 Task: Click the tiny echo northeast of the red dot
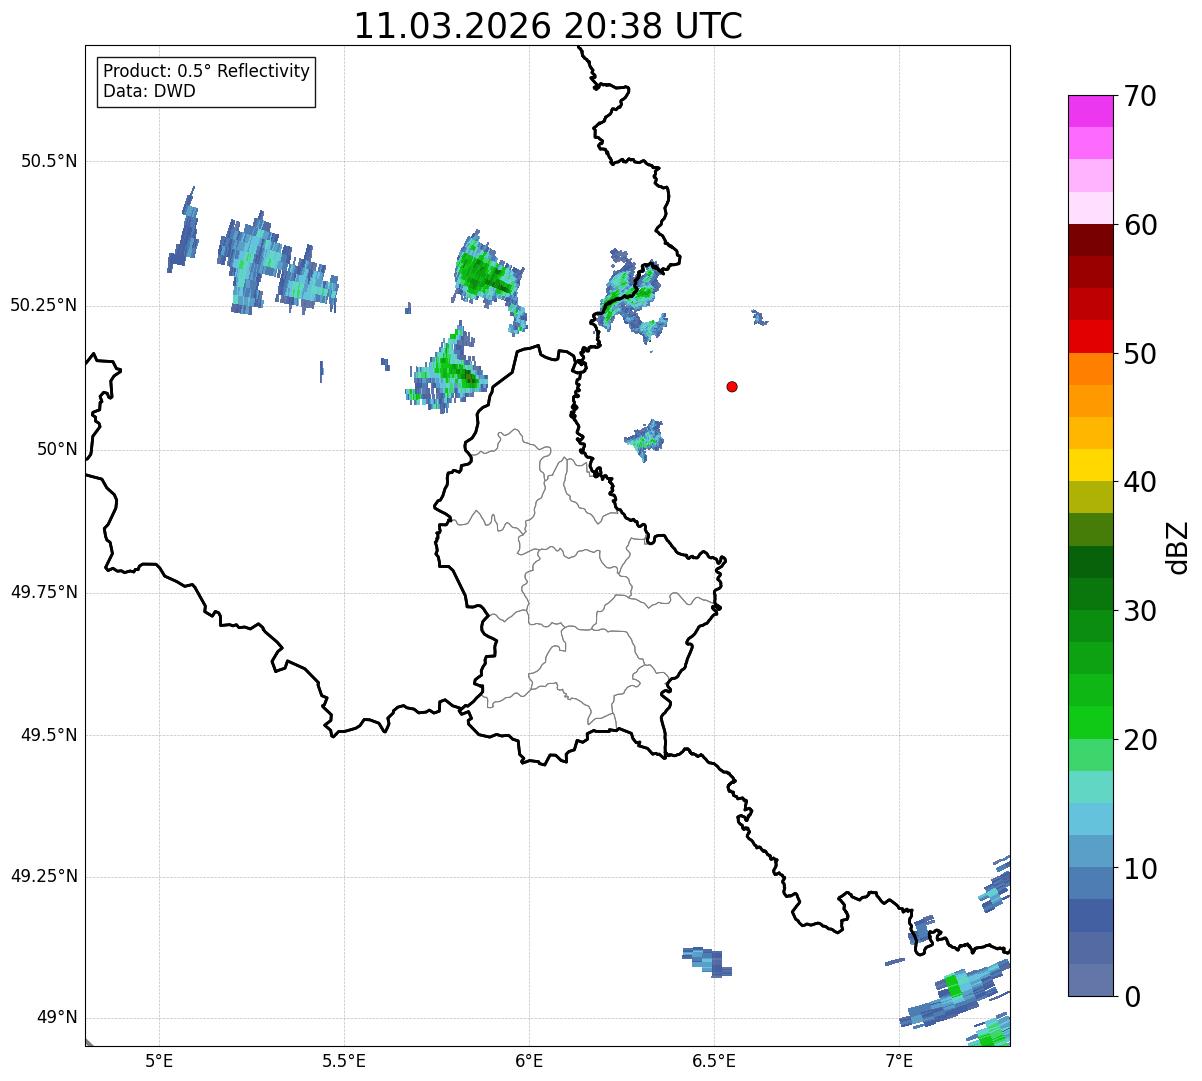coord(759,318)
